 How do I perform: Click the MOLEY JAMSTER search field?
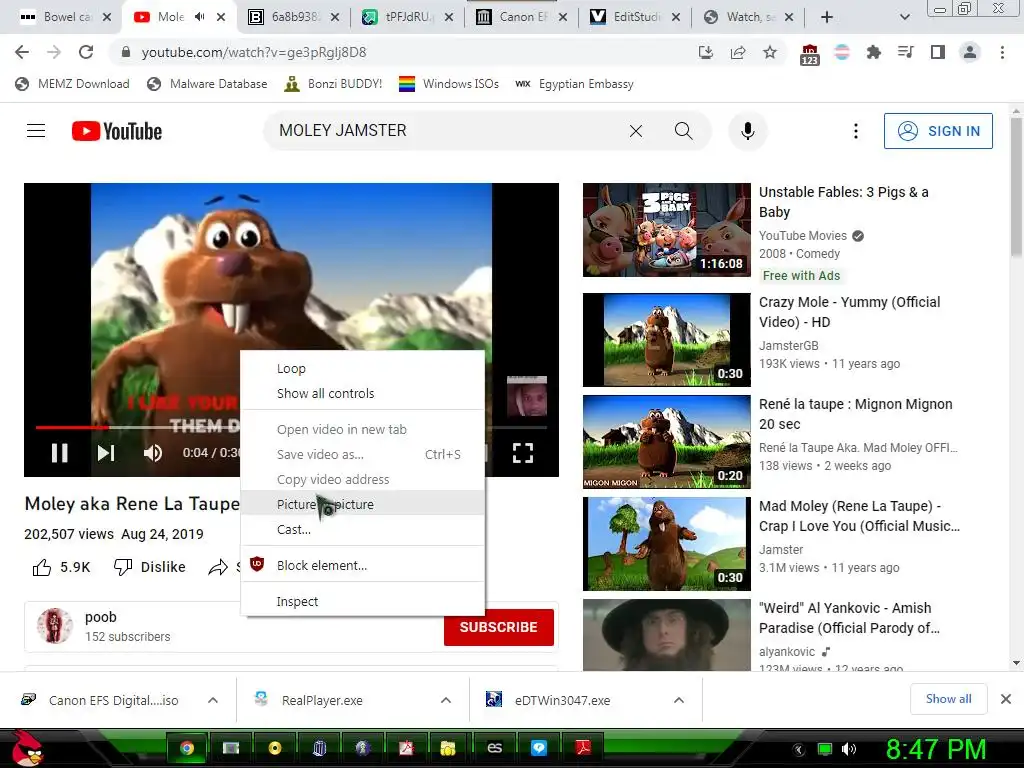tap(444, 131)
